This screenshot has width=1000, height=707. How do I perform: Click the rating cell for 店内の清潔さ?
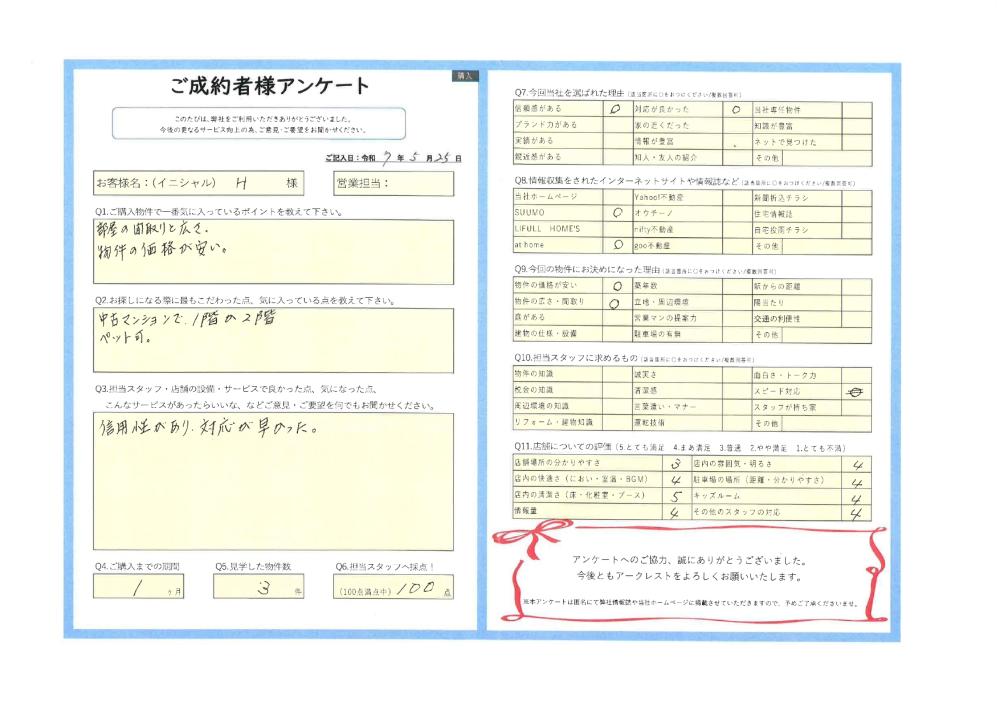(x=677, y=495)
